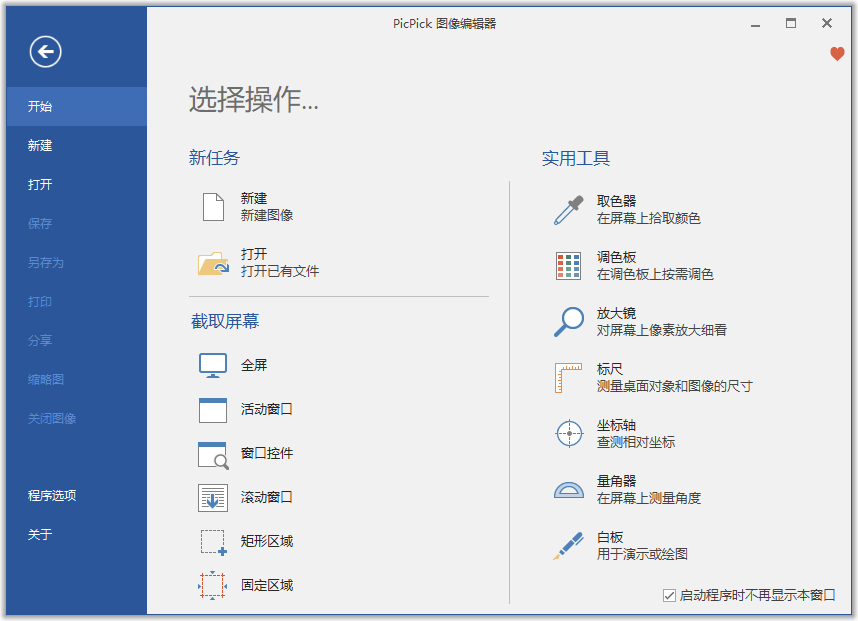Launch 白板 via its label
Screen dimensions: 858x621
[x=610, y=537]
